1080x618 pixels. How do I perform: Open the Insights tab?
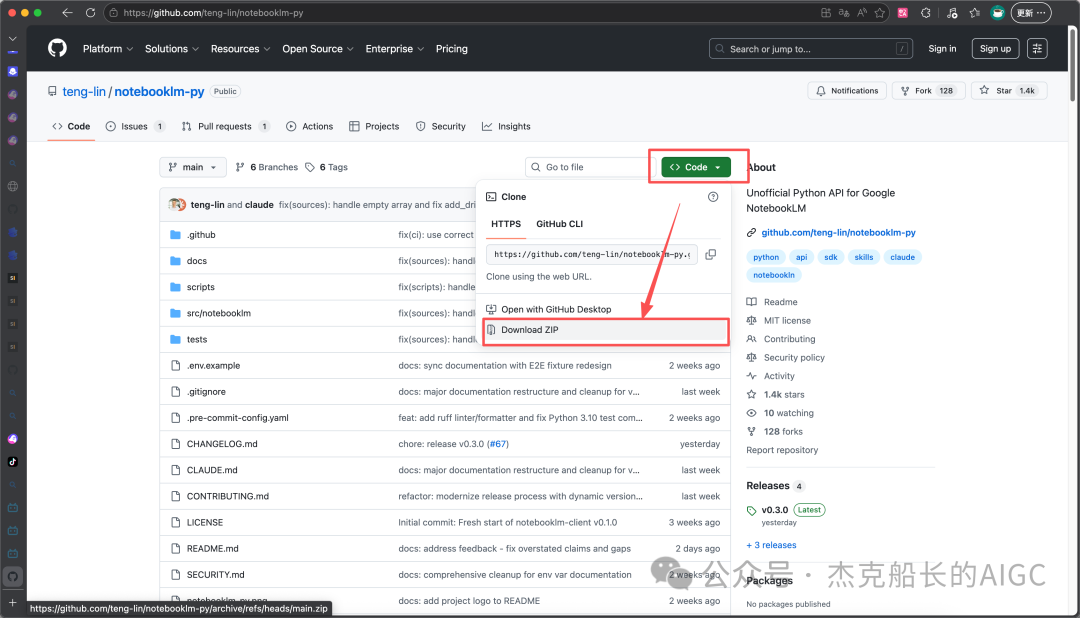tap(506, 127)
